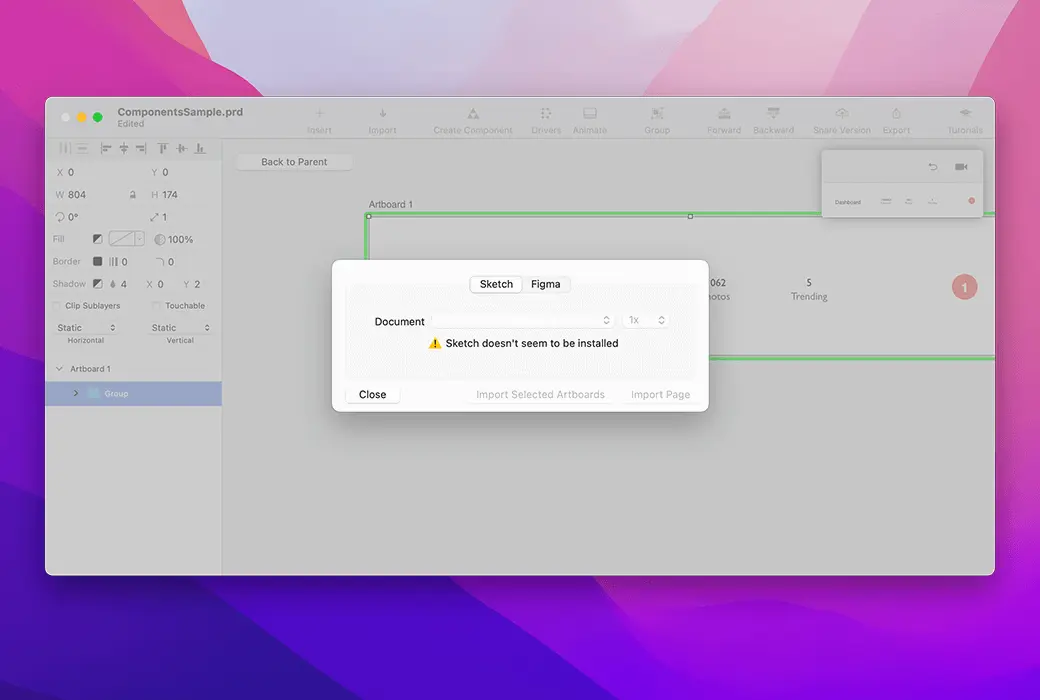Click the Import Page button
The width and height of the screenshot is (1040, 700).
pos(661,394)
